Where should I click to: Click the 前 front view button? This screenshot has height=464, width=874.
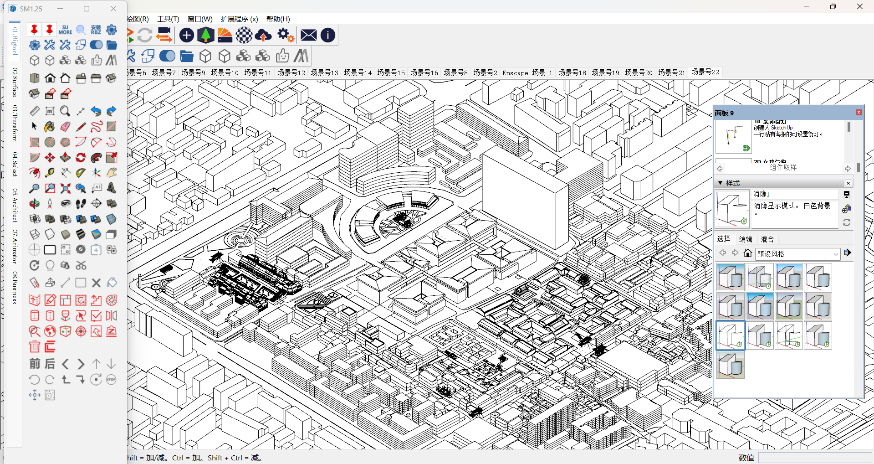[35, 364]
